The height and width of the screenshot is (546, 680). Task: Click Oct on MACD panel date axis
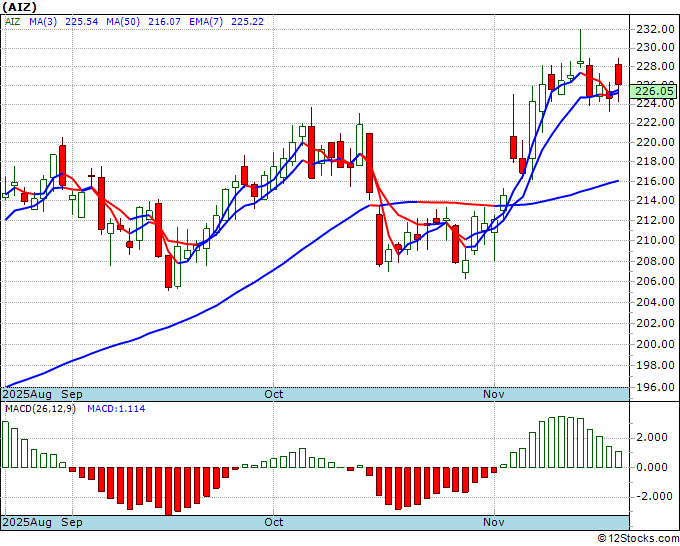click(x=274, y=522)
